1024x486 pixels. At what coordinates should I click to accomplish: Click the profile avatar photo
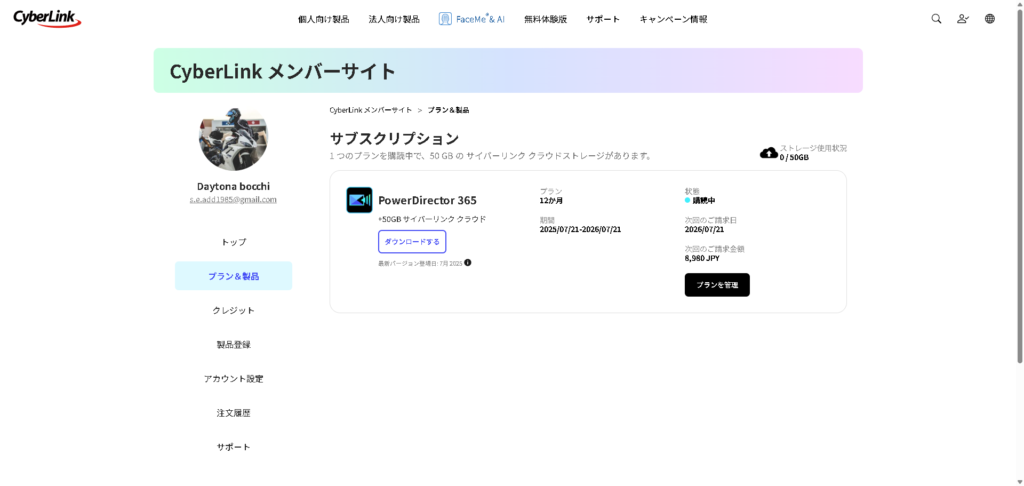coord(233,139)
